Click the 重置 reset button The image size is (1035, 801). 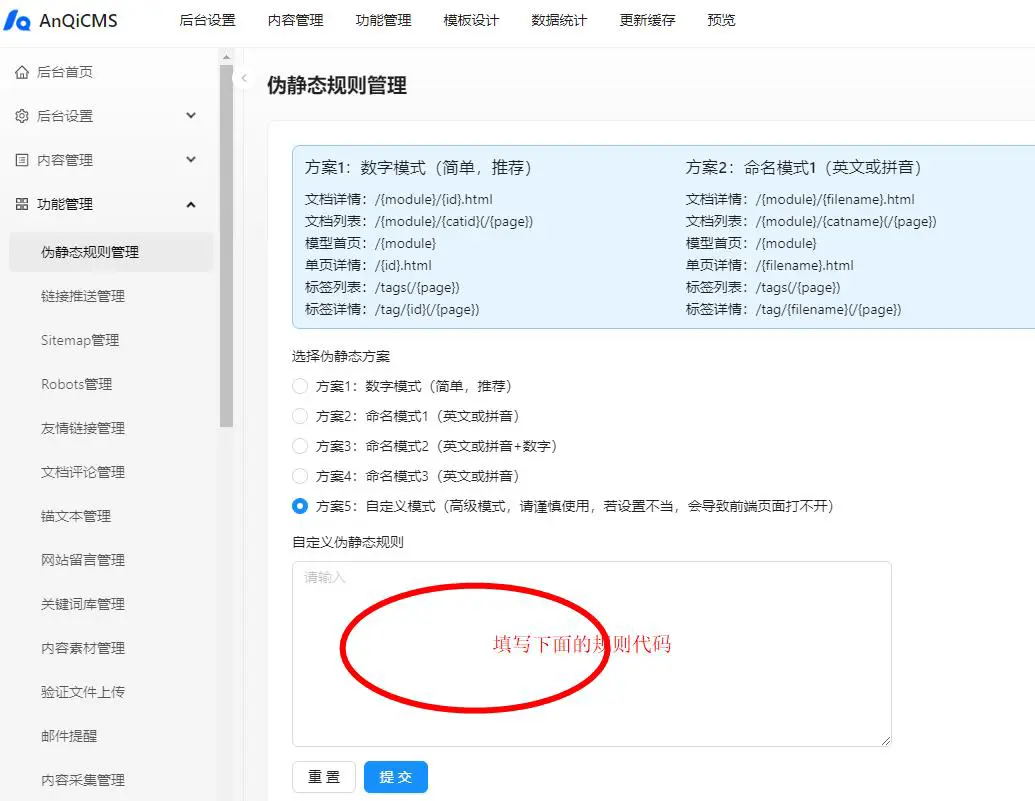click(323, 777)
